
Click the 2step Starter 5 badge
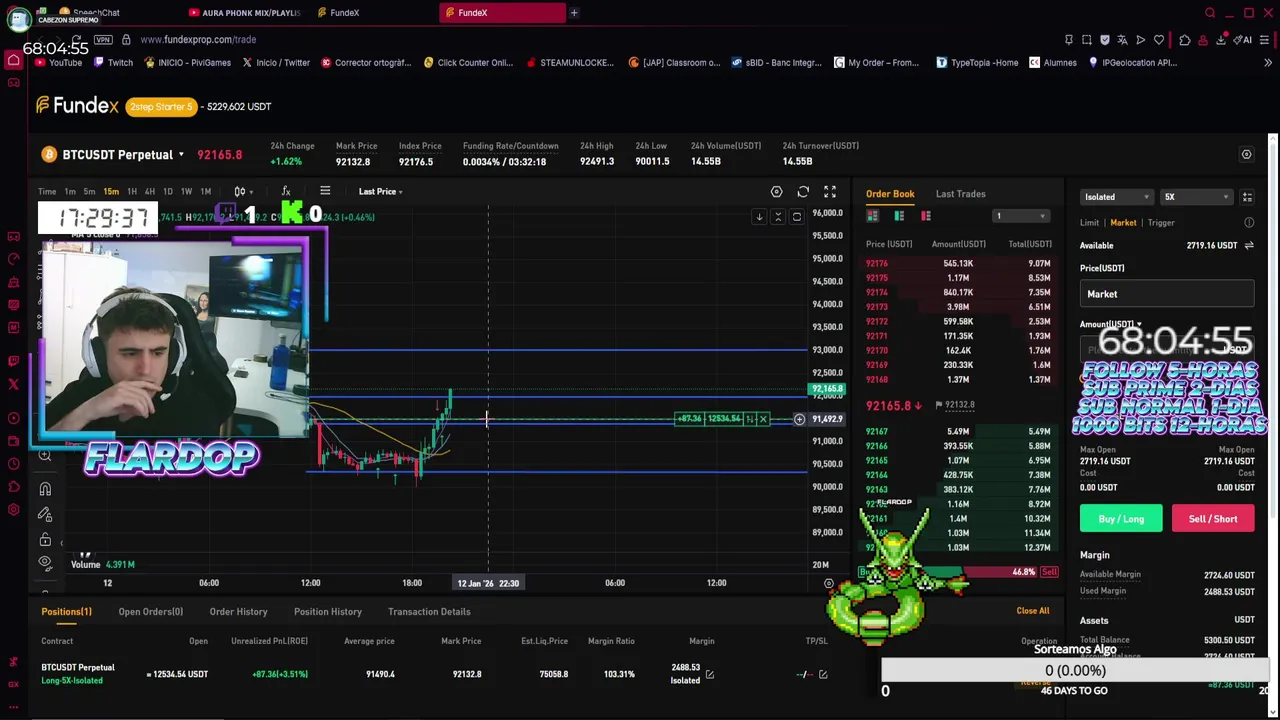click(160, 106)
